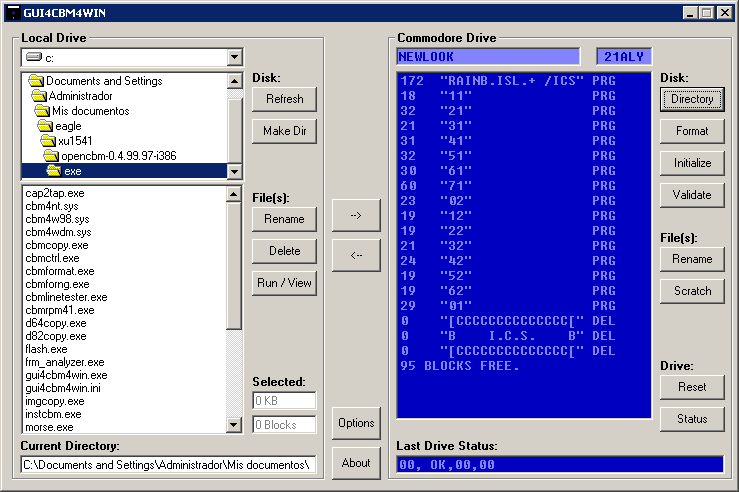Click Run / View button

pyautogui.click(x=284, y=283)
